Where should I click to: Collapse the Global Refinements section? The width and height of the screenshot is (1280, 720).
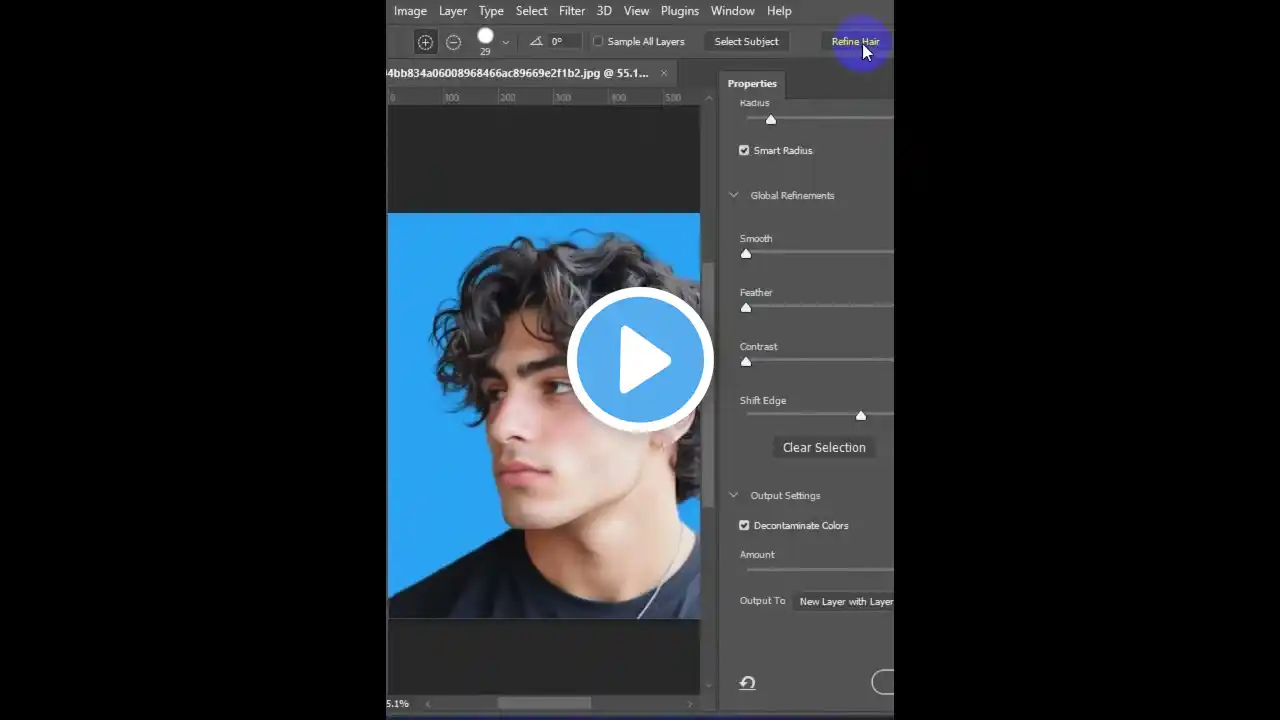[733, 195]
